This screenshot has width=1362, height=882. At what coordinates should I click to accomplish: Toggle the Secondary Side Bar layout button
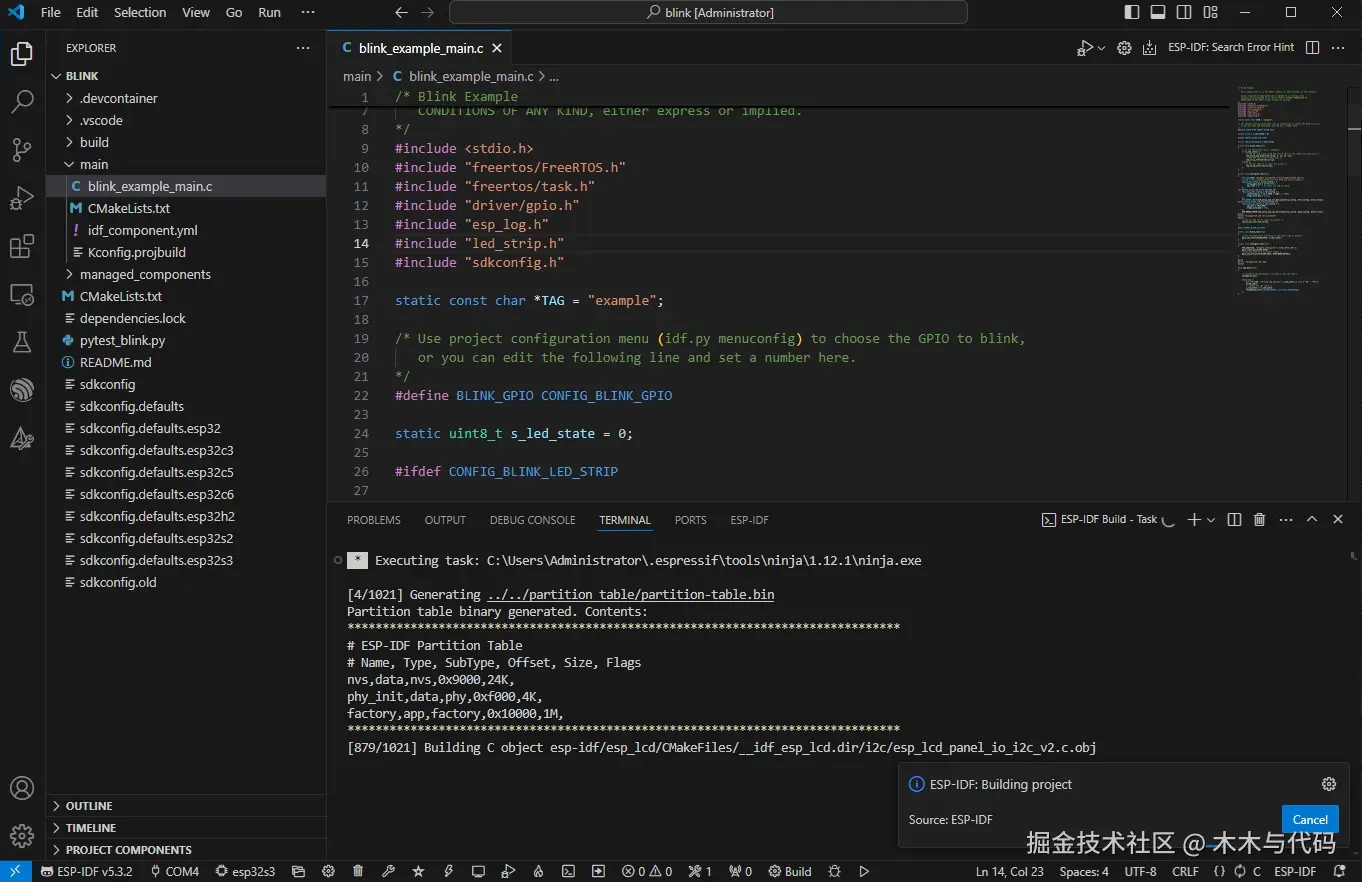pyautogui.click(x=1184, y=13)
